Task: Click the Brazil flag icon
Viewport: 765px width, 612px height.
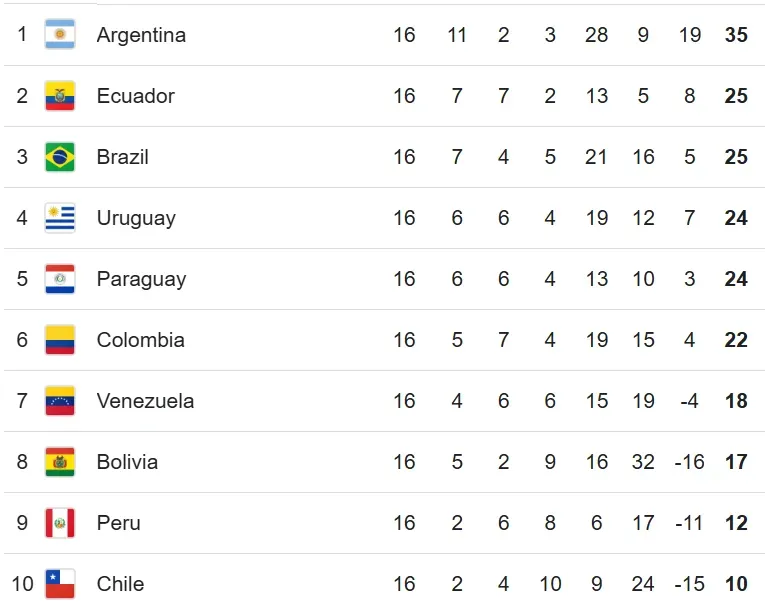Action: click(x=60, y=157)
